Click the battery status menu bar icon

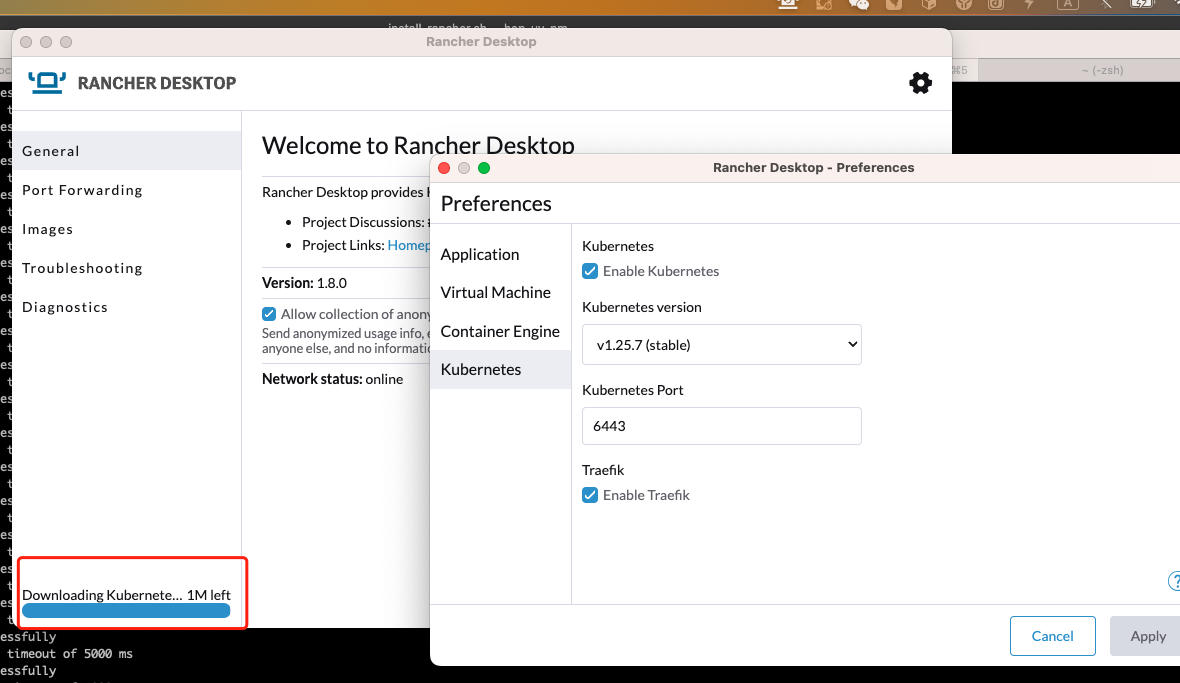tap(1140, 6)
